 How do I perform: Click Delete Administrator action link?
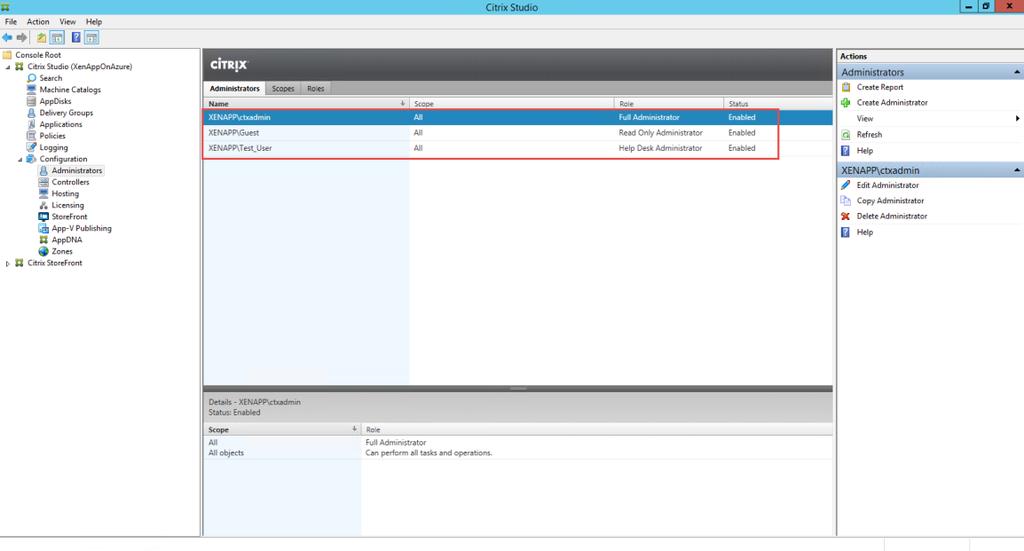pos(892,216)
